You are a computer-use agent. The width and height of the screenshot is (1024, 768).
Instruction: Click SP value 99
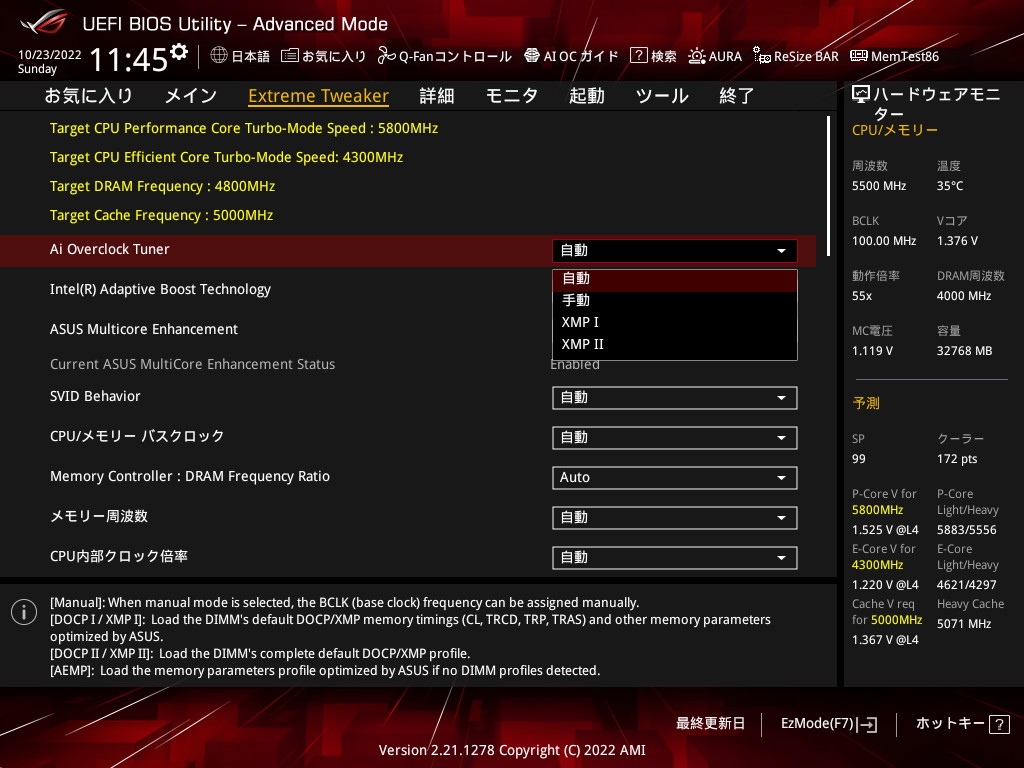(x=859, y=459)
